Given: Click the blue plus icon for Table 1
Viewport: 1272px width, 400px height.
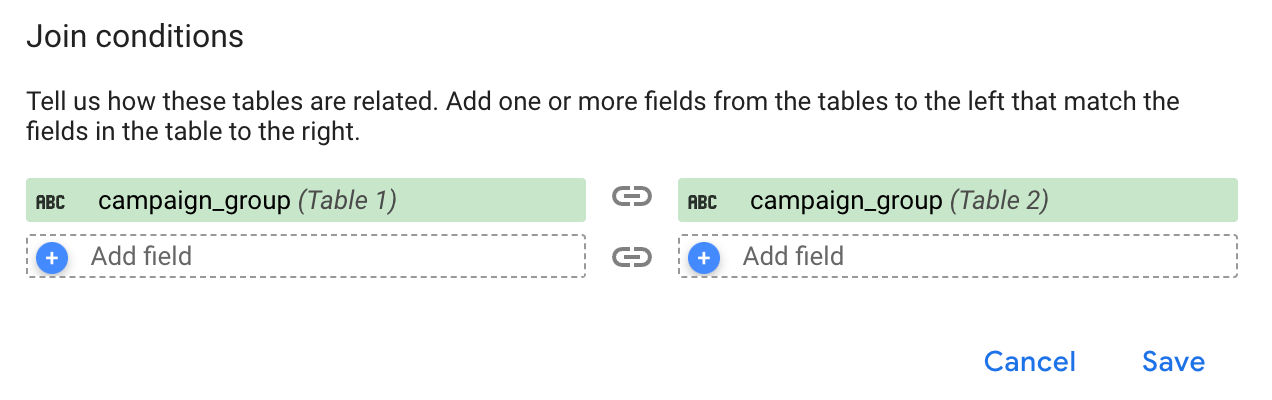Looking at the screenshot, I should pyautogui.click(x=52, y=257).
